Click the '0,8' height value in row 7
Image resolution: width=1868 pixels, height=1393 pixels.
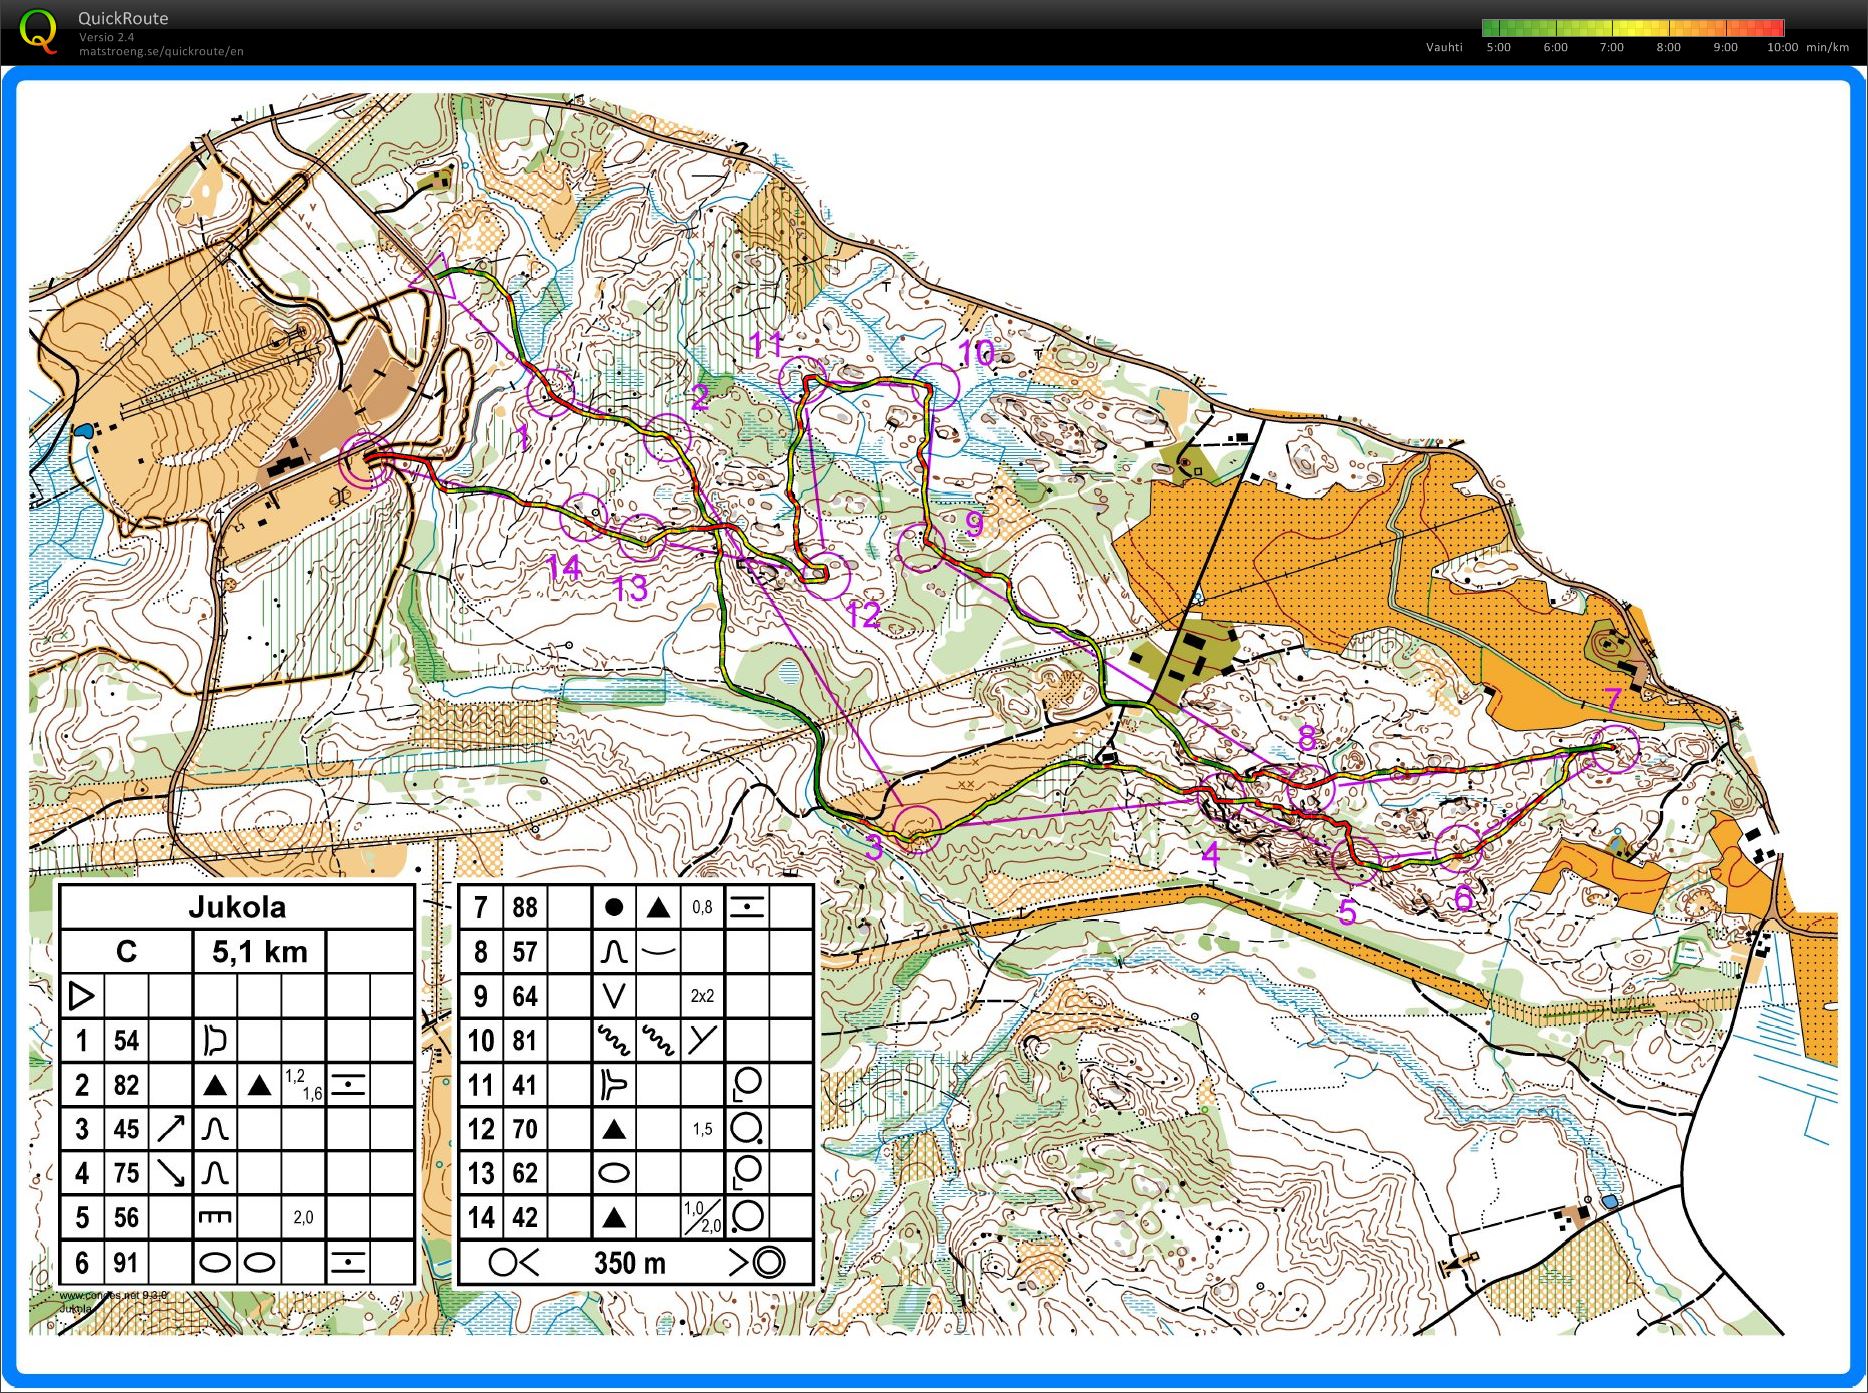click(x=702, y=907)
